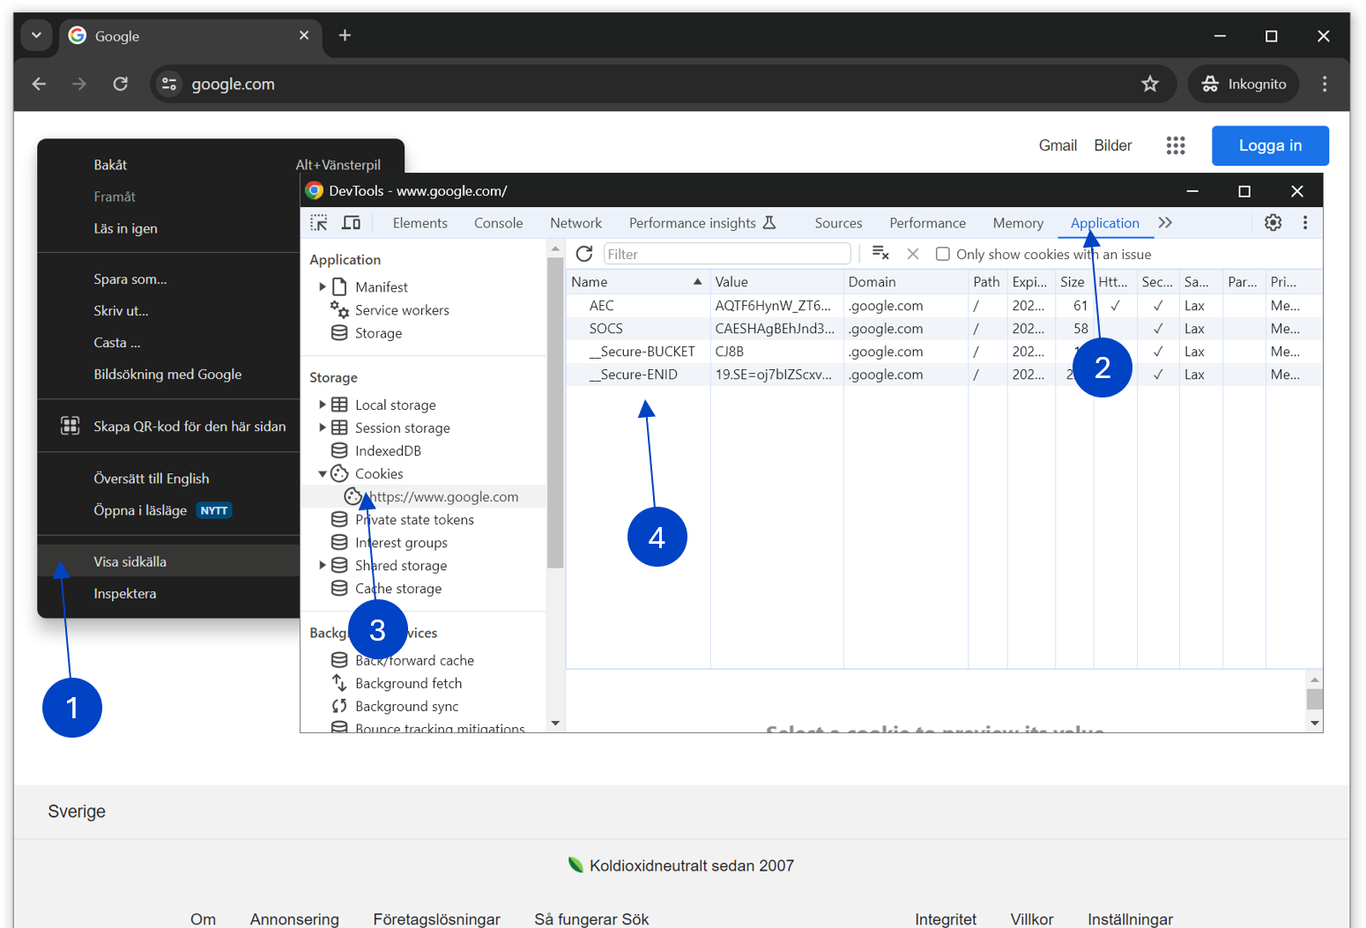The height and width of the screenshot is (928, 1366).
Task: Open site information icon in address bar
Action: [x=169, y=84]
